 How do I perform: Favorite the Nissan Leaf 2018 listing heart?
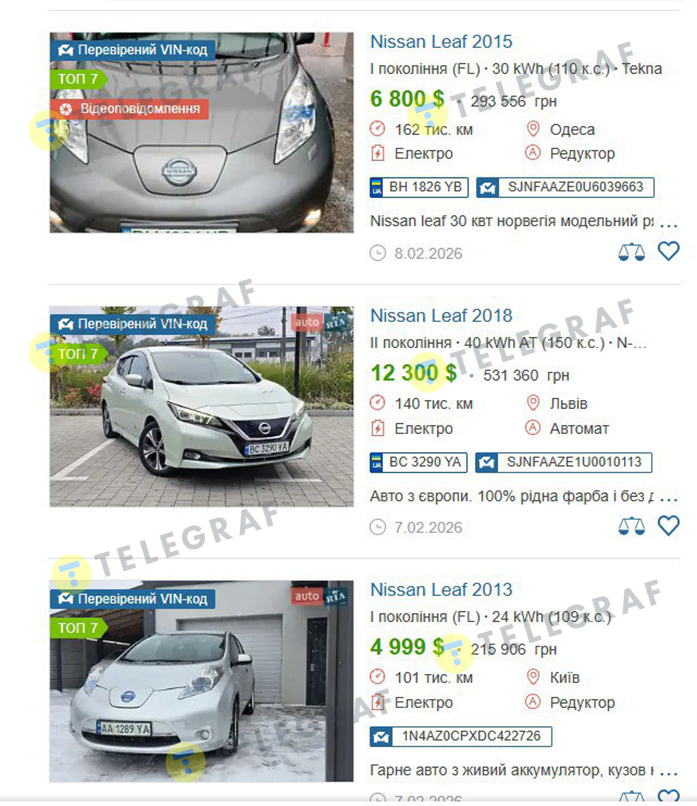668,526
